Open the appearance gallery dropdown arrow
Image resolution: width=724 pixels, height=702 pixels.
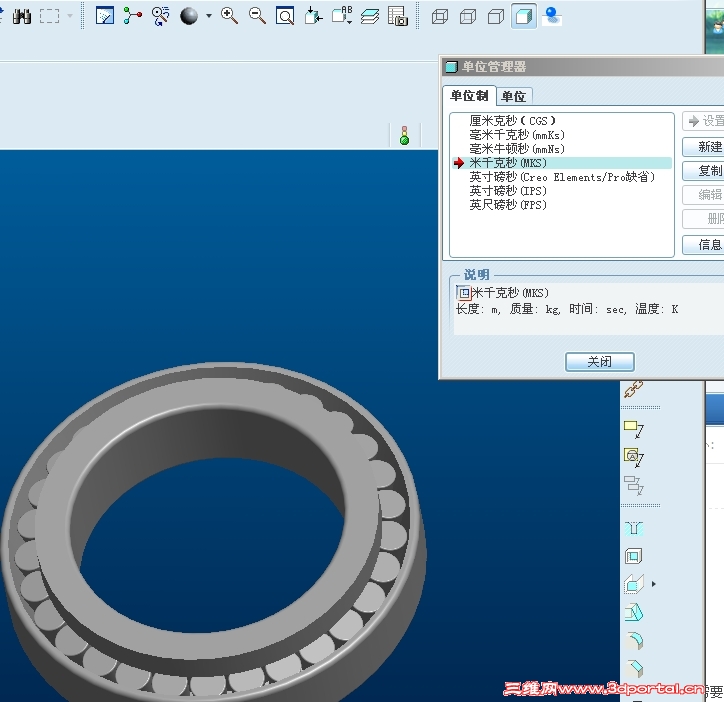209,16
